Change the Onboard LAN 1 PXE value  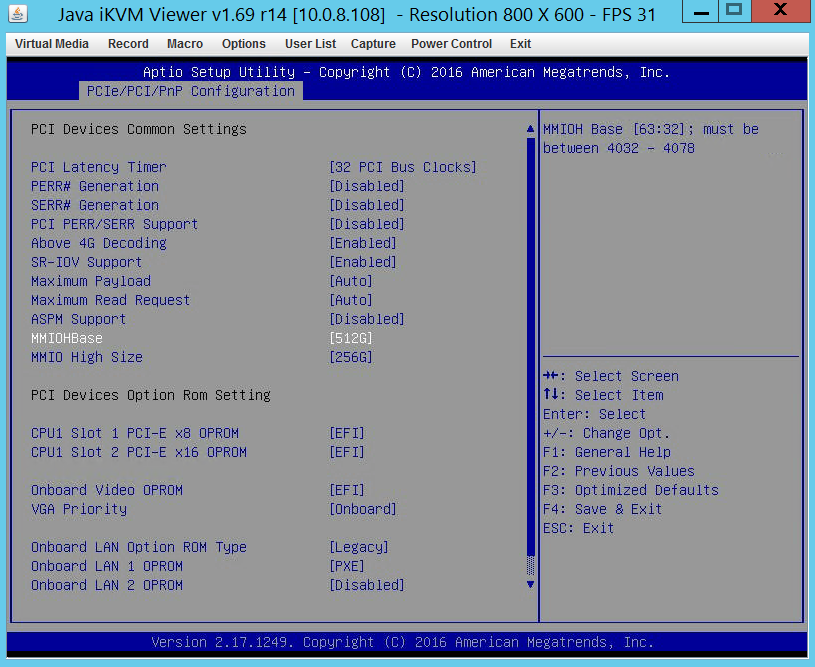coord(347,566)
